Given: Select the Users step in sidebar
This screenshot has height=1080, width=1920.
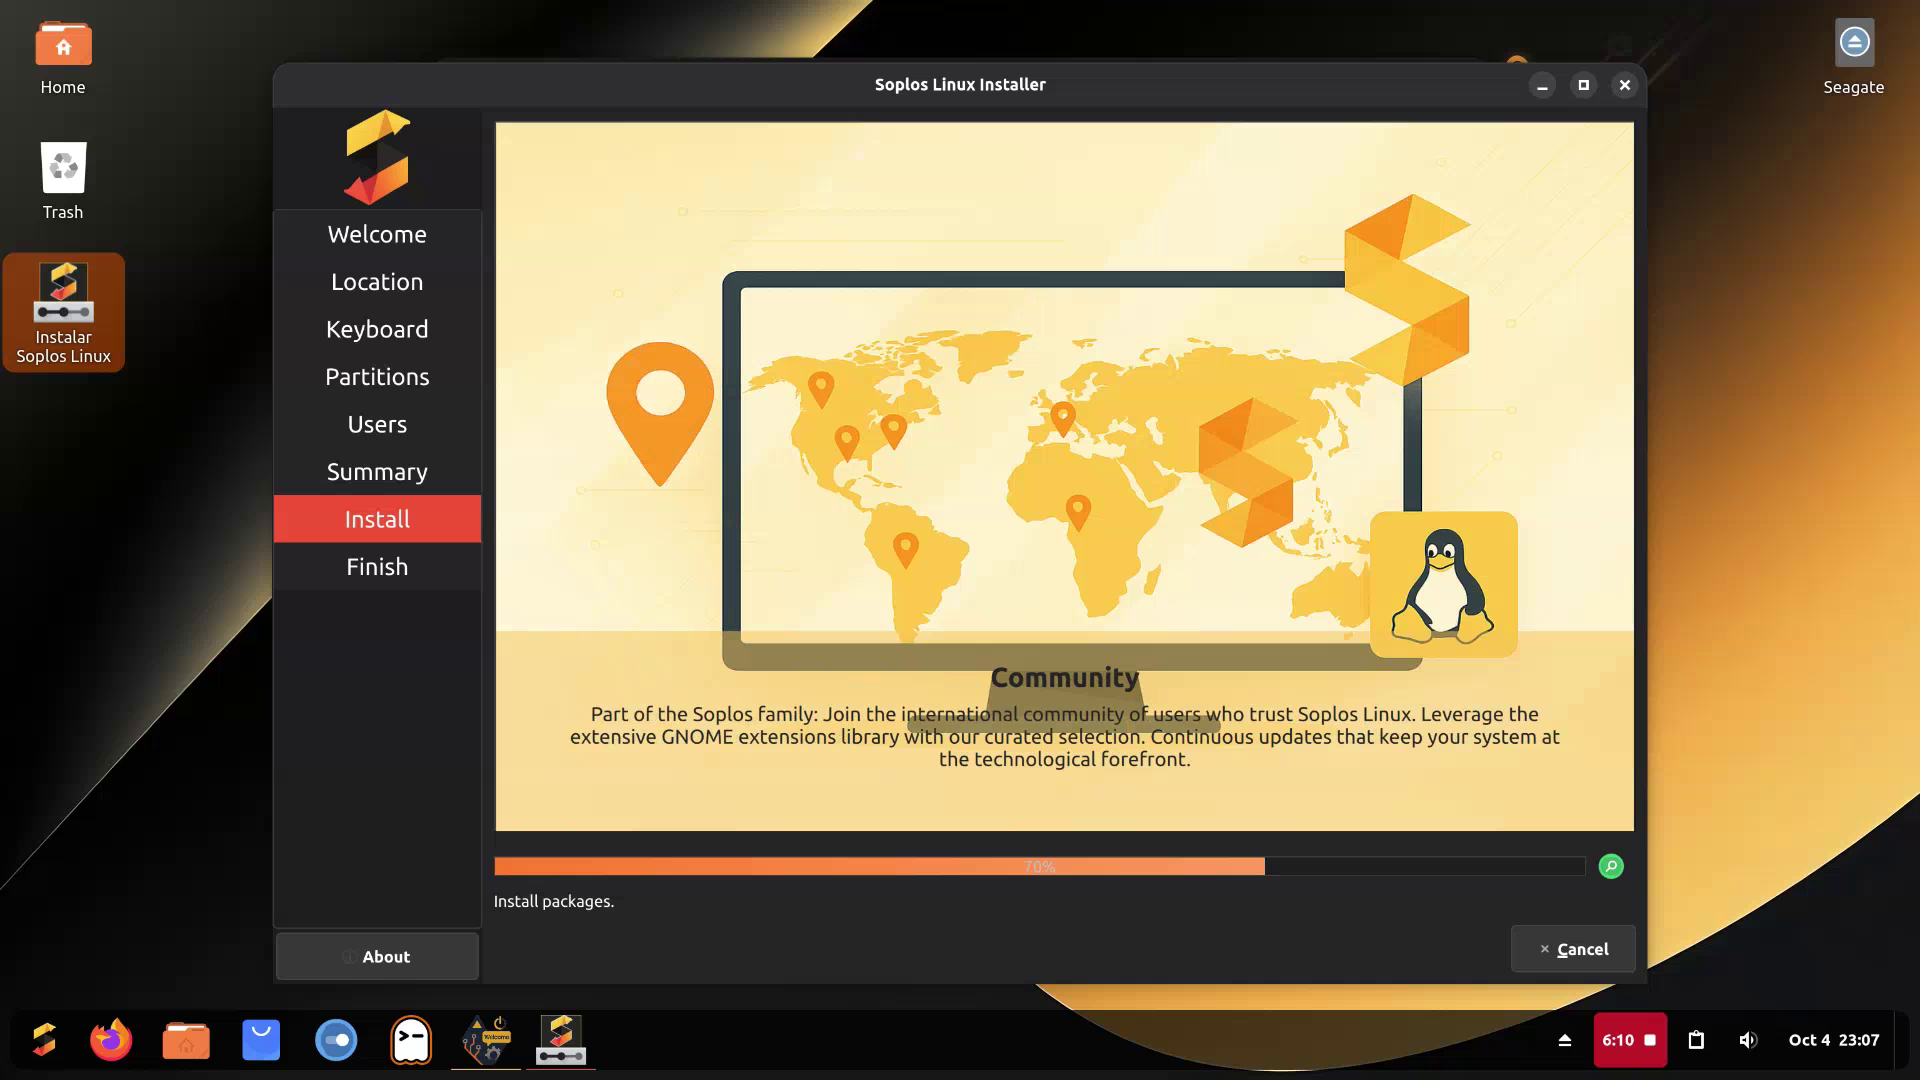Looking at the screenshot, I should pyautogui.click(x=377, y=424).
